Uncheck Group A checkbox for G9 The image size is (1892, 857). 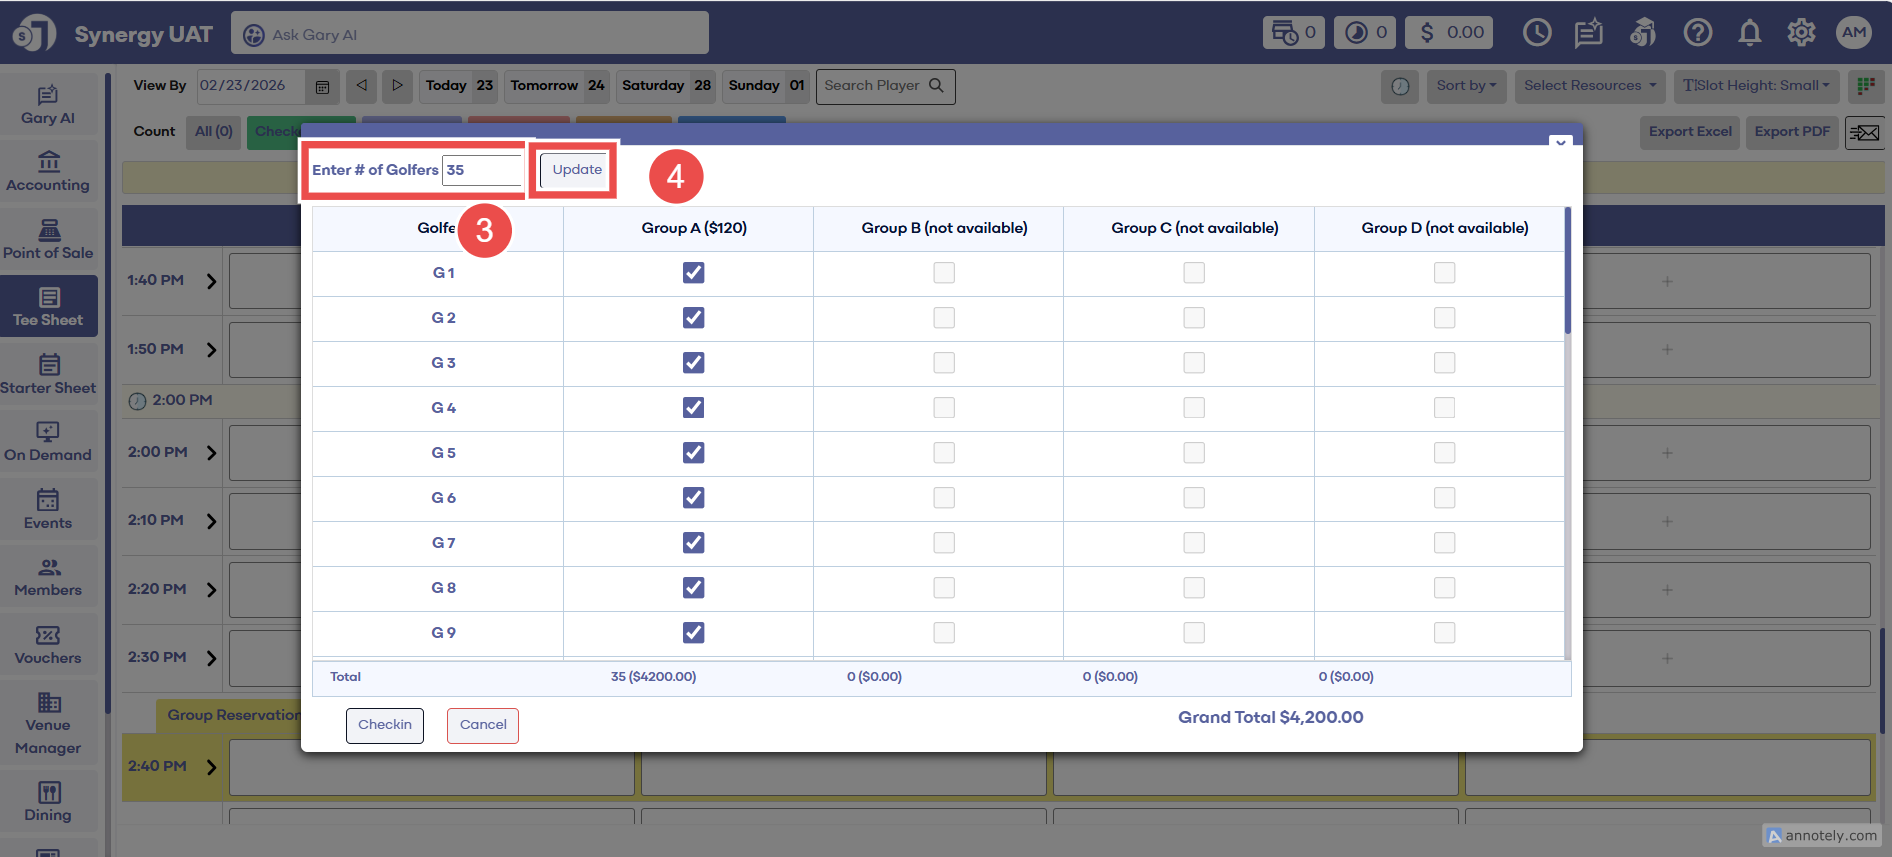point(693,633)
